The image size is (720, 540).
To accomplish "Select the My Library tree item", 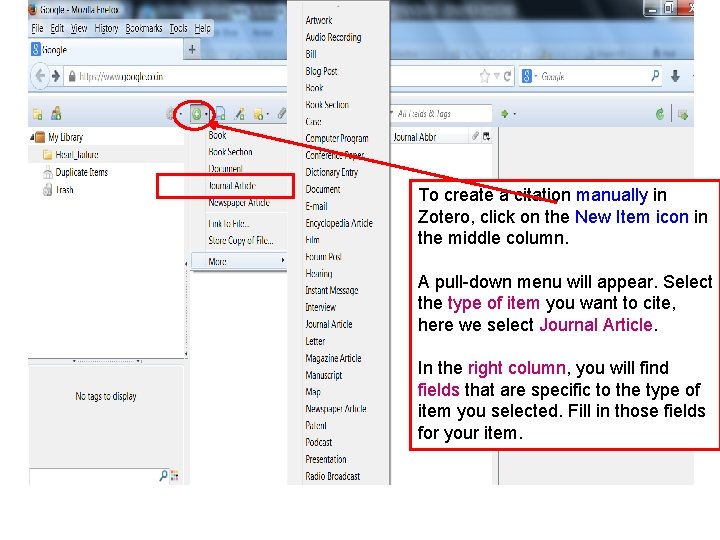I will coord(65,137).
